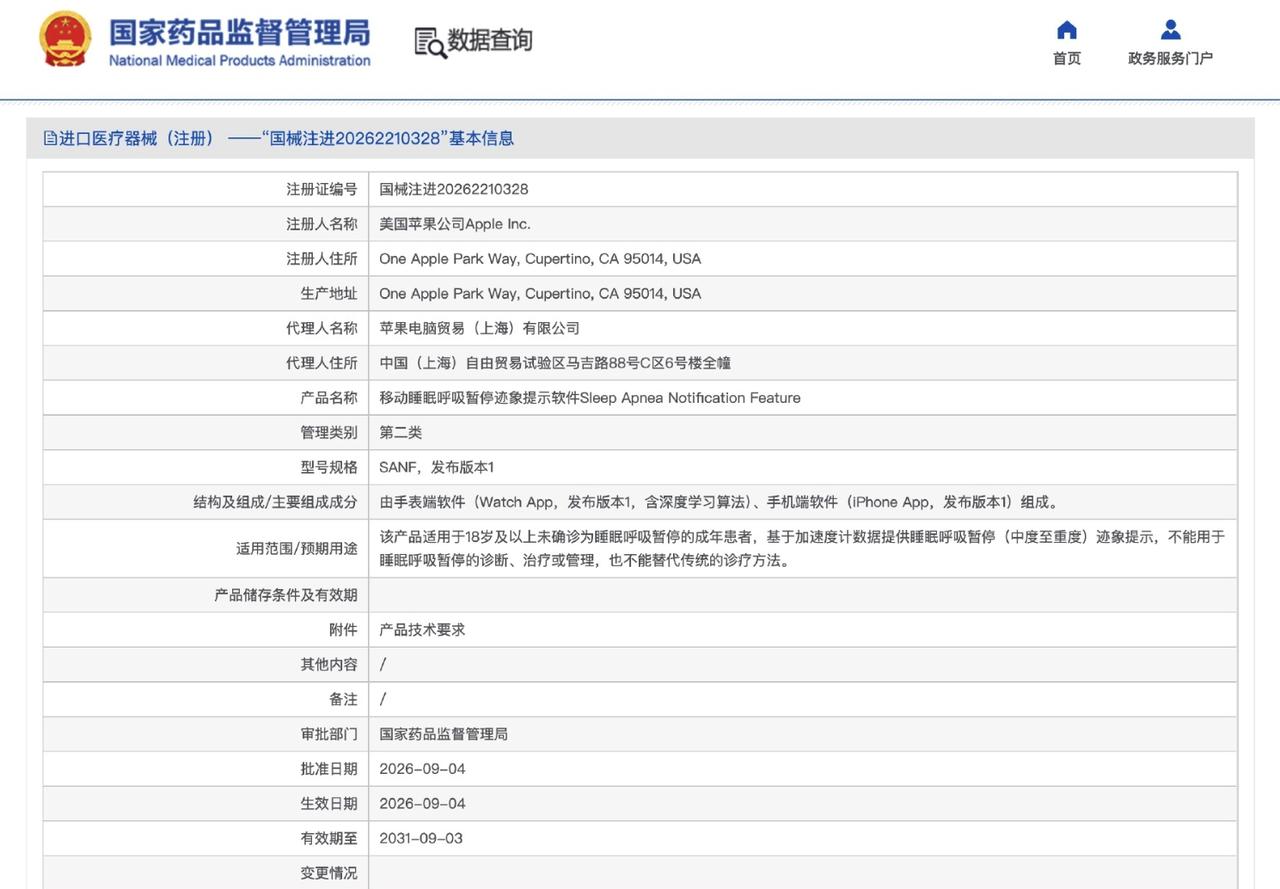Go to 首页 link text
Screen dimensions: 1280x889
tap(1067, 58)
